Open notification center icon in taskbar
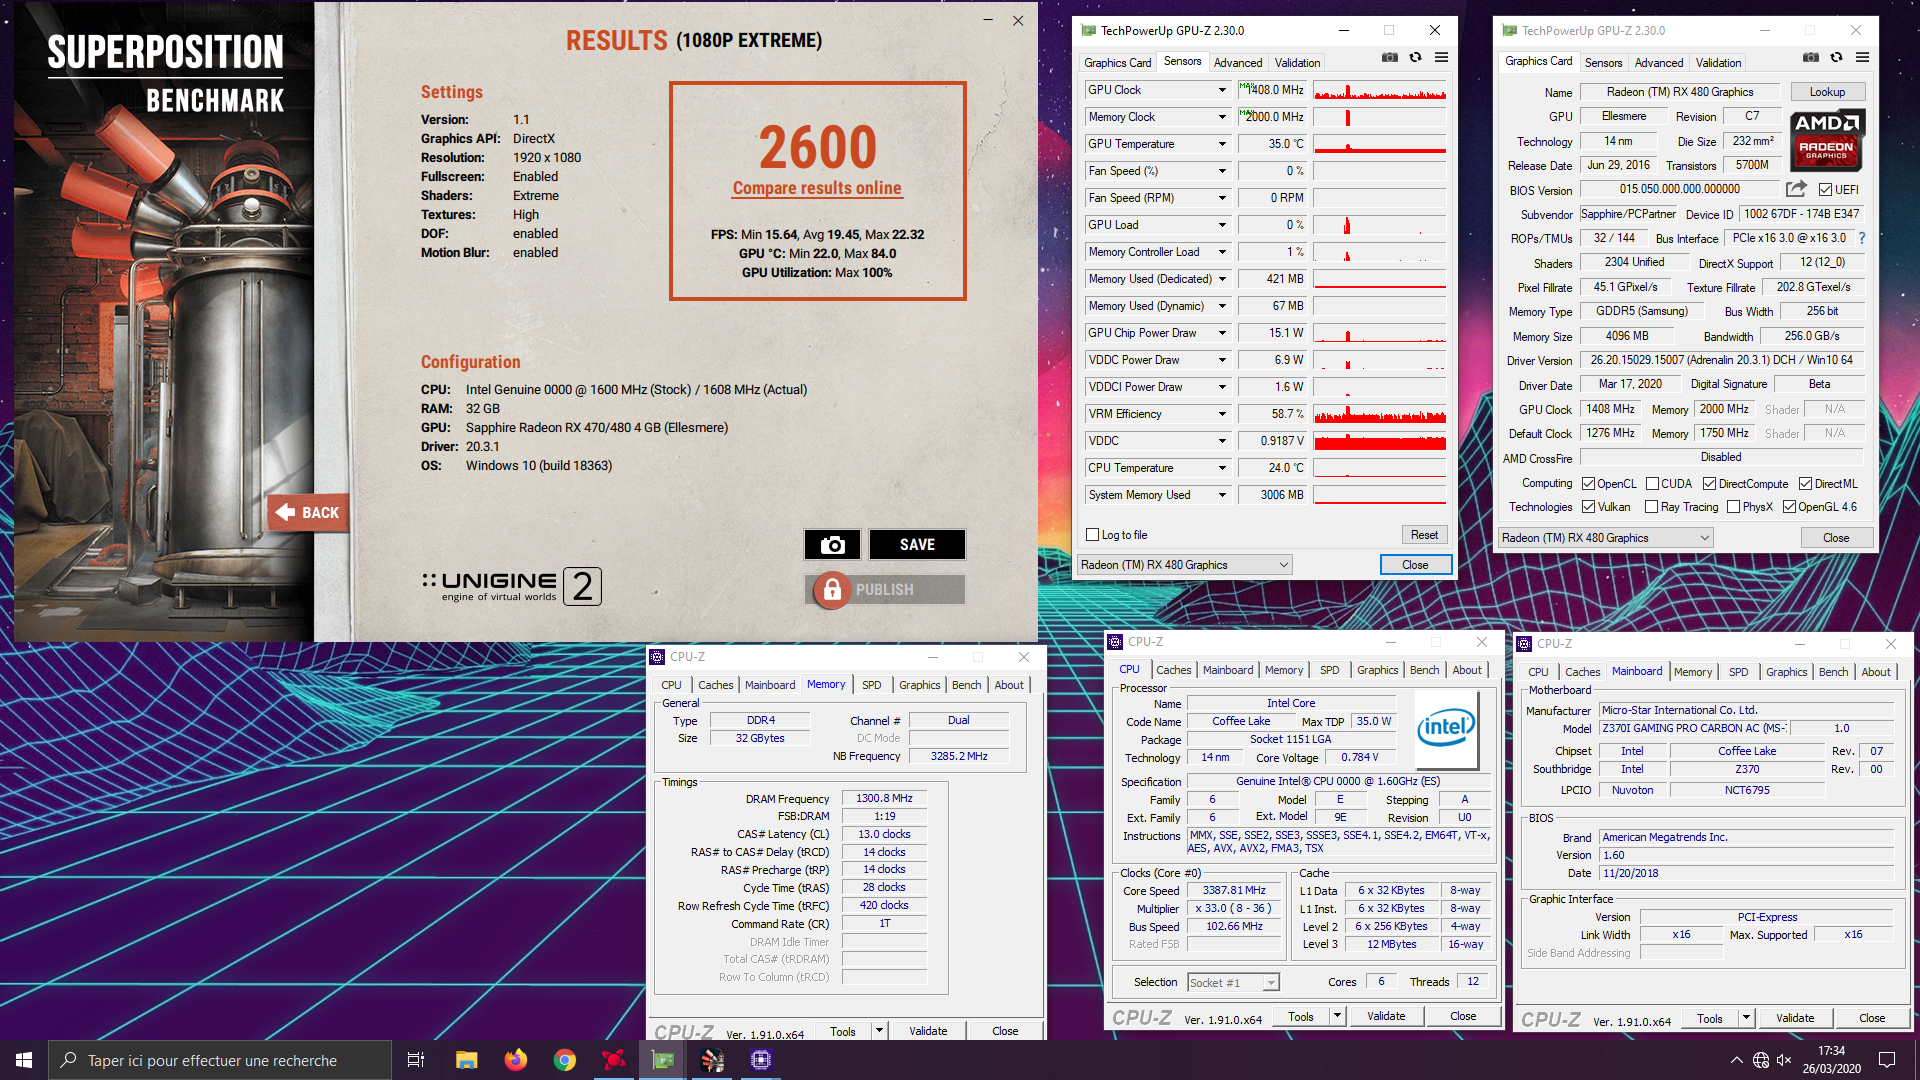Image resolution: width=1920 pixels, height=1080 pixels. pyautogui.click(x=1887, y=1060)
